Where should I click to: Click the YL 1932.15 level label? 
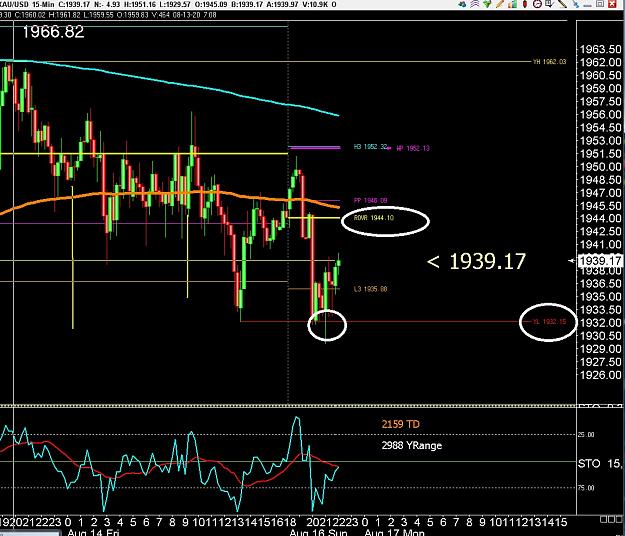(x=549, y=322)
